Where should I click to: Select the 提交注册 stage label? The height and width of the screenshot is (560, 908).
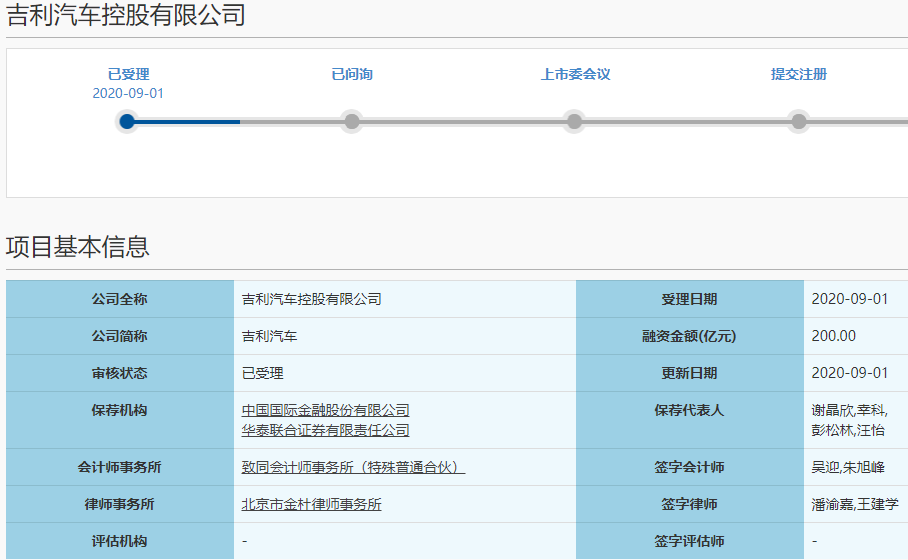pyautogui.click(x=798, y=74)
